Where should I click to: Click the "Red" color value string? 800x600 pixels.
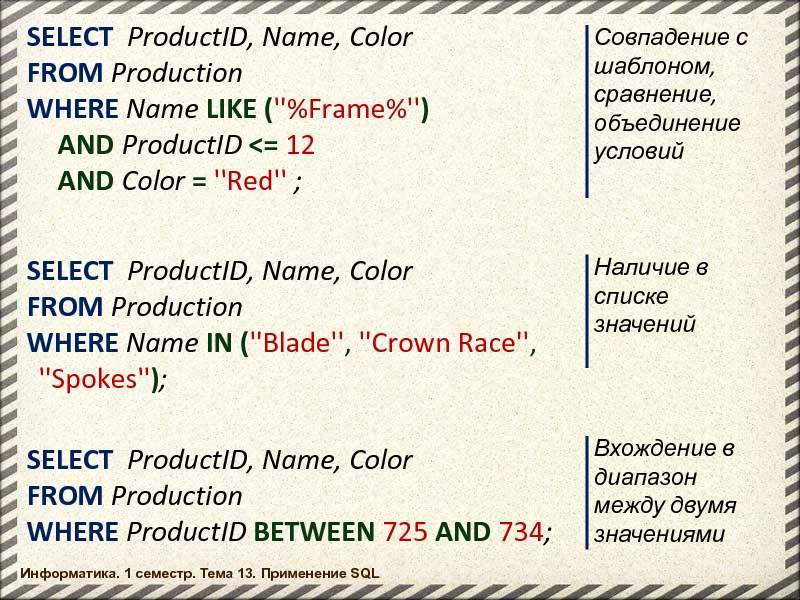tap(252, 181)
